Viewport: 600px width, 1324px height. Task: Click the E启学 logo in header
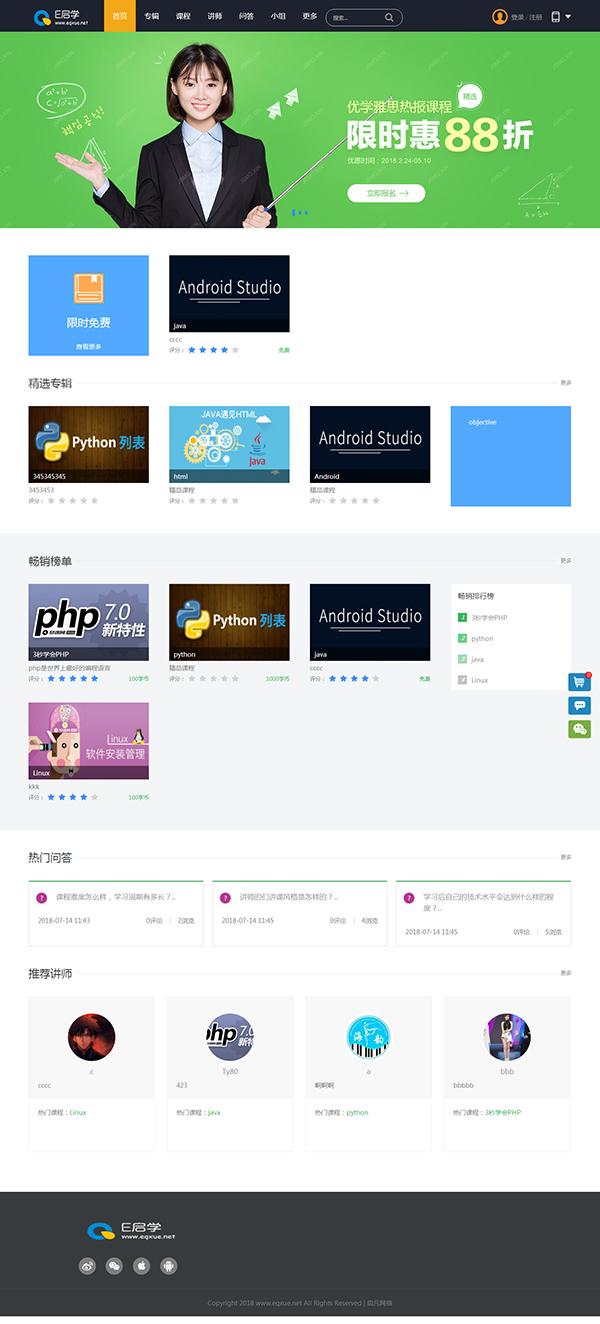click(61, 16)
